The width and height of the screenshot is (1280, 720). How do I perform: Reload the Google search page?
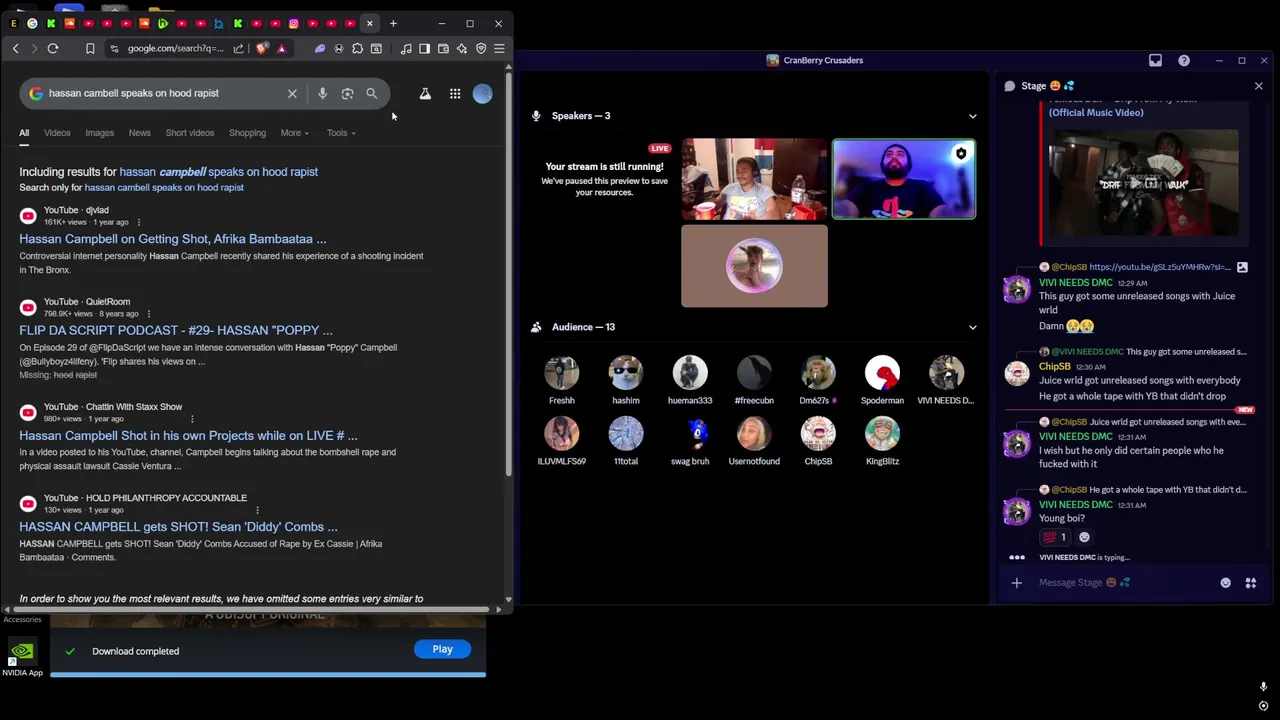[53, 48]
